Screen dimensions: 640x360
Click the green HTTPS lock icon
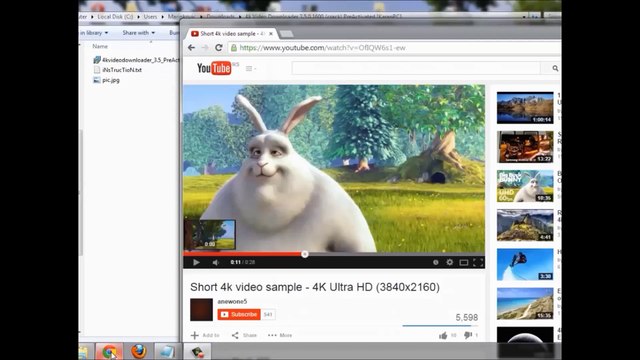coord(234,48)
